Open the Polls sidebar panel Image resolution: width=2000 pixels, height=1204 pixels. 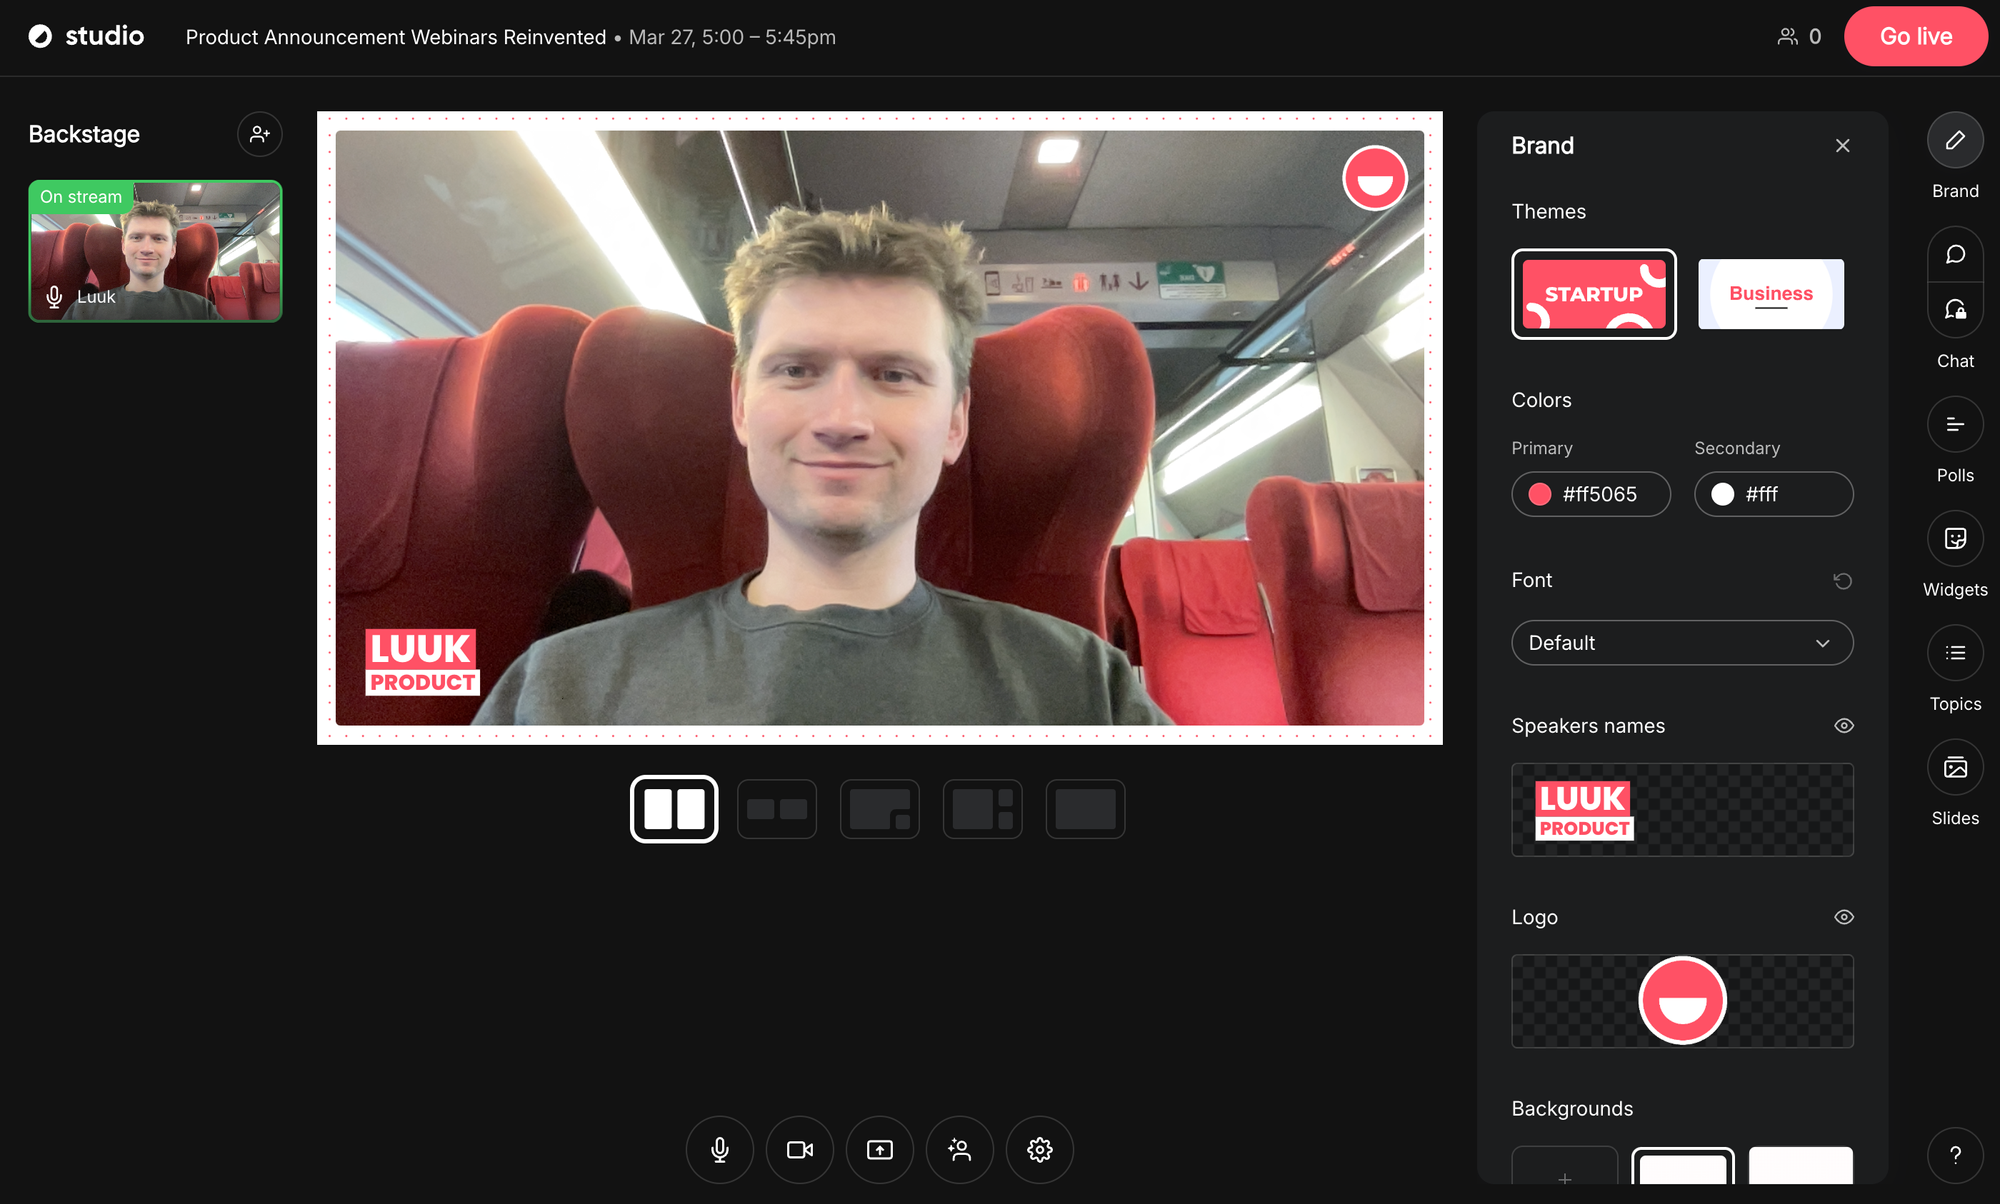point(1954,425)
